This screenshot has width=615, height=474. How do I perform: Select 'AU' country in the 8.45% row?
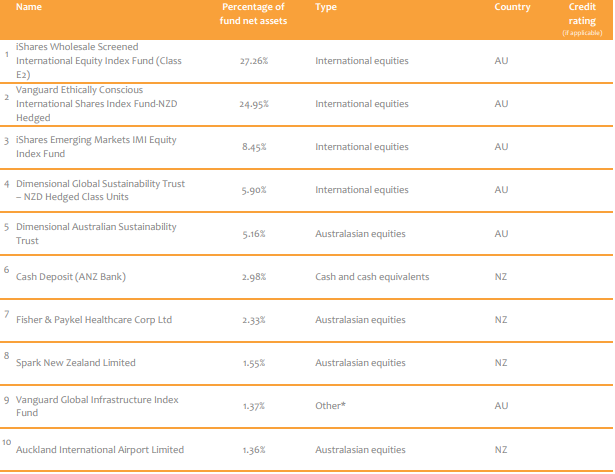(x=501, y=147)
